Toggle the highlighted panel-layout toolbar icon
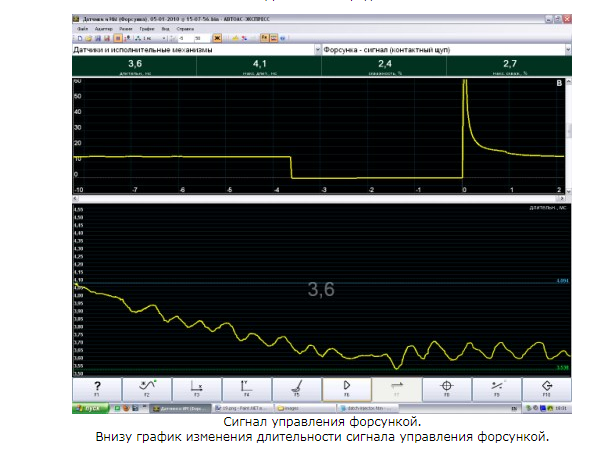This screenshot has width=604, height=451. tap(273, 38)
